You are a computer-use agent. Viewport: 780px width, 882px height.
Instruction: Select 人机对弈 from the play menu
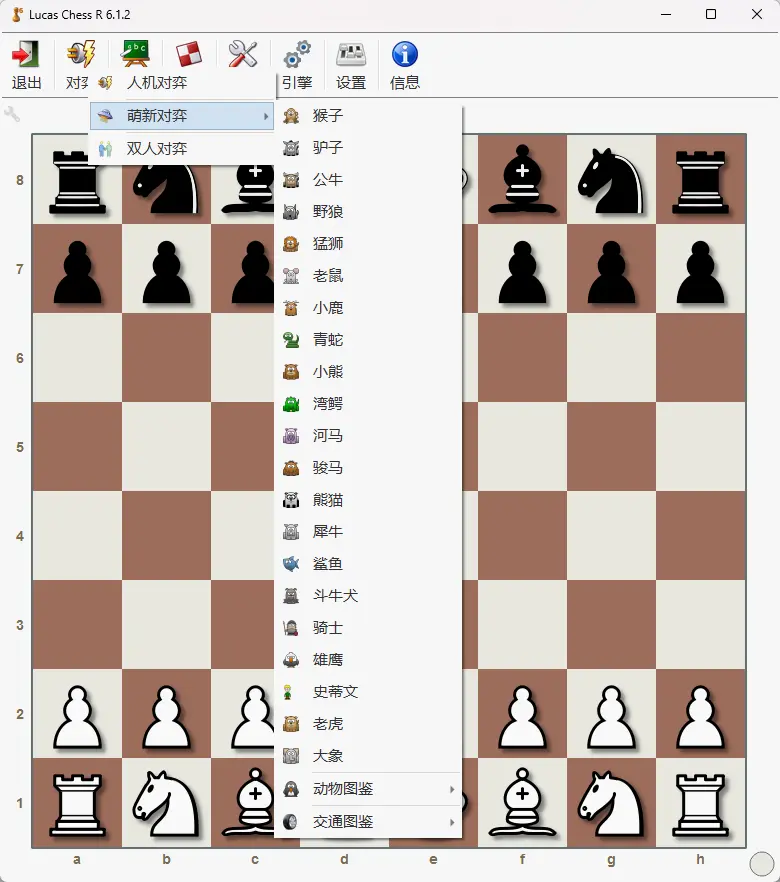[182, 83]
